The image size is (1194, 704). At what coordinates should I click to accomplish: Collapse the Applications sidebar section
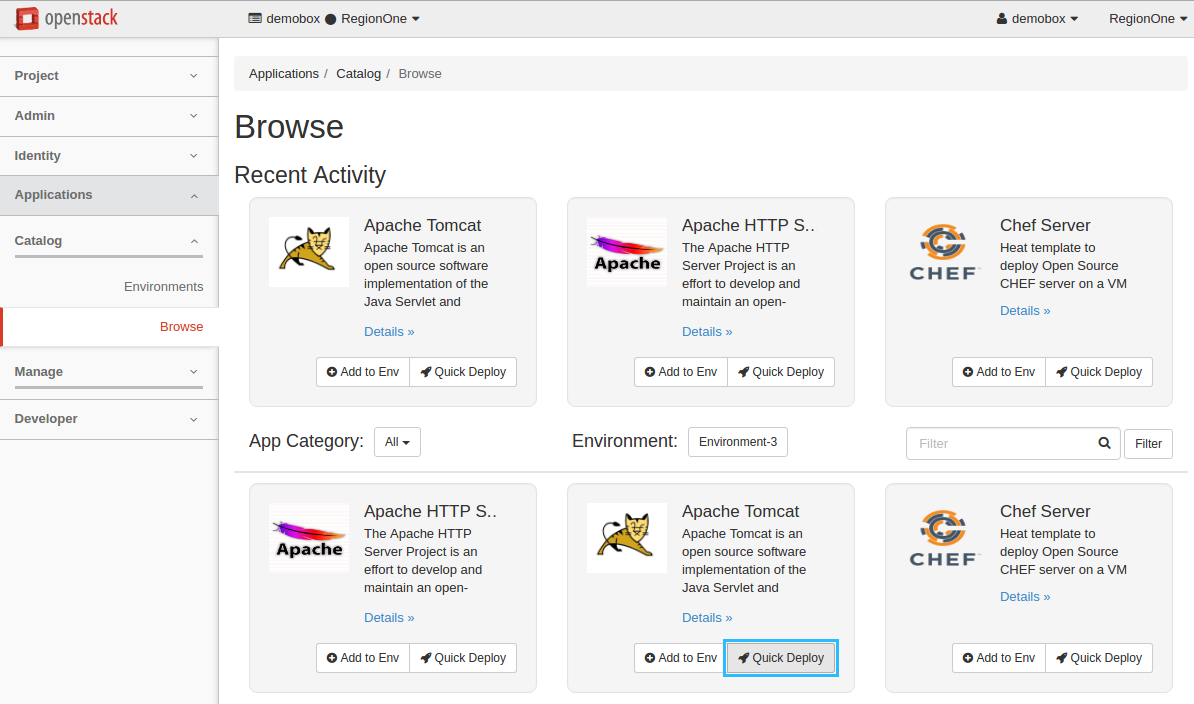[x=108, y=195]
